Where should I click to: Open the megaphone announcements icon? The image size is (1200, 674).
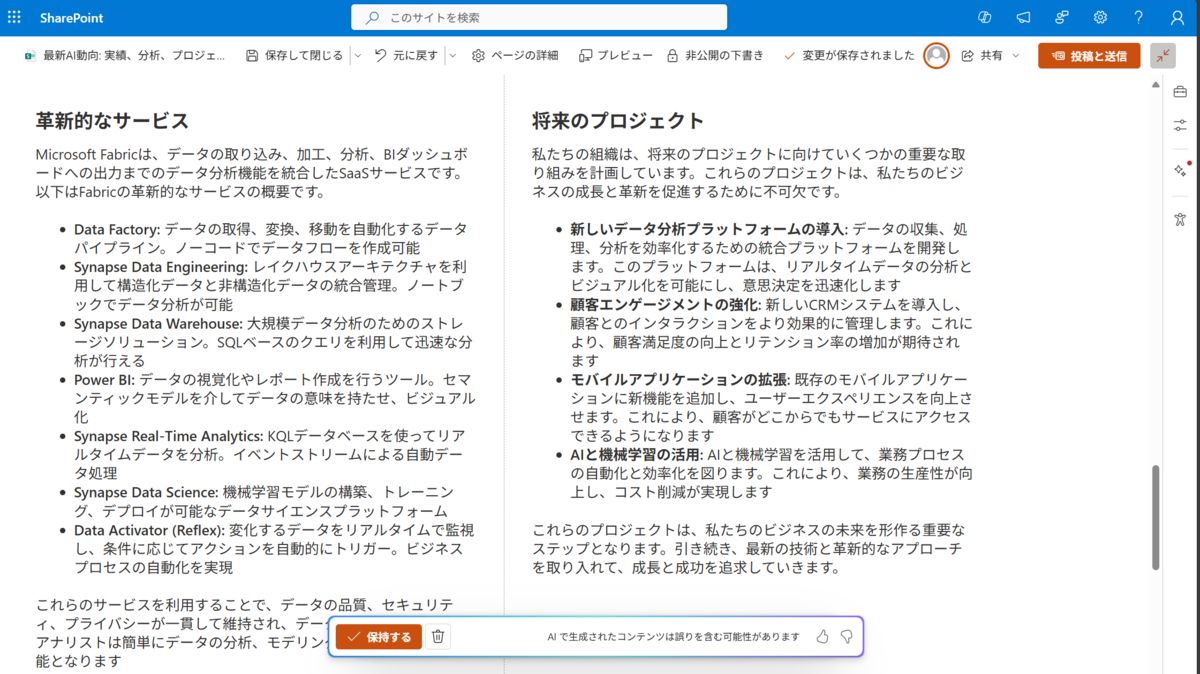(1023, 18)
